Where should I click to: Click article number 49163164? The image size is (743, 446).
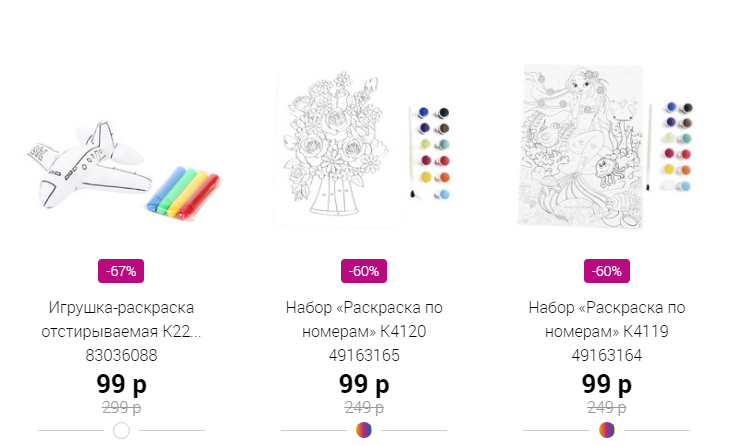point(606,355)
